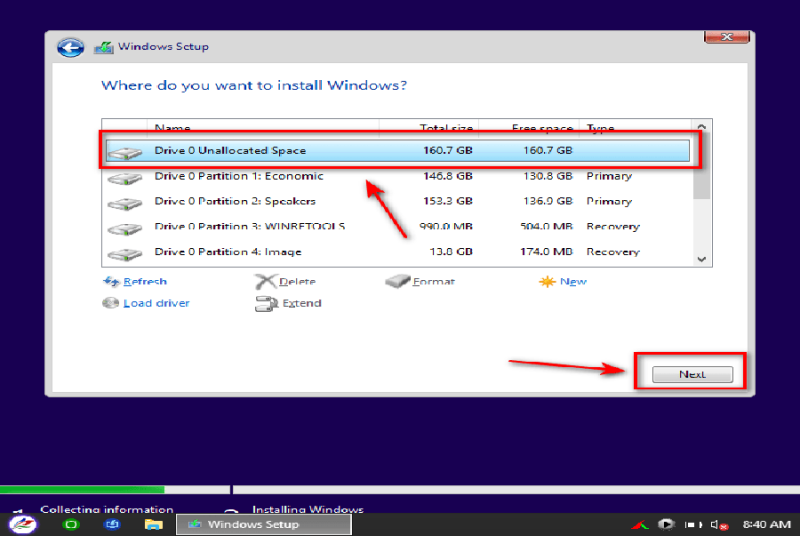Sort by Free space column header
Image resolution: width=800 pixels, height=536 pixels.
529,127
